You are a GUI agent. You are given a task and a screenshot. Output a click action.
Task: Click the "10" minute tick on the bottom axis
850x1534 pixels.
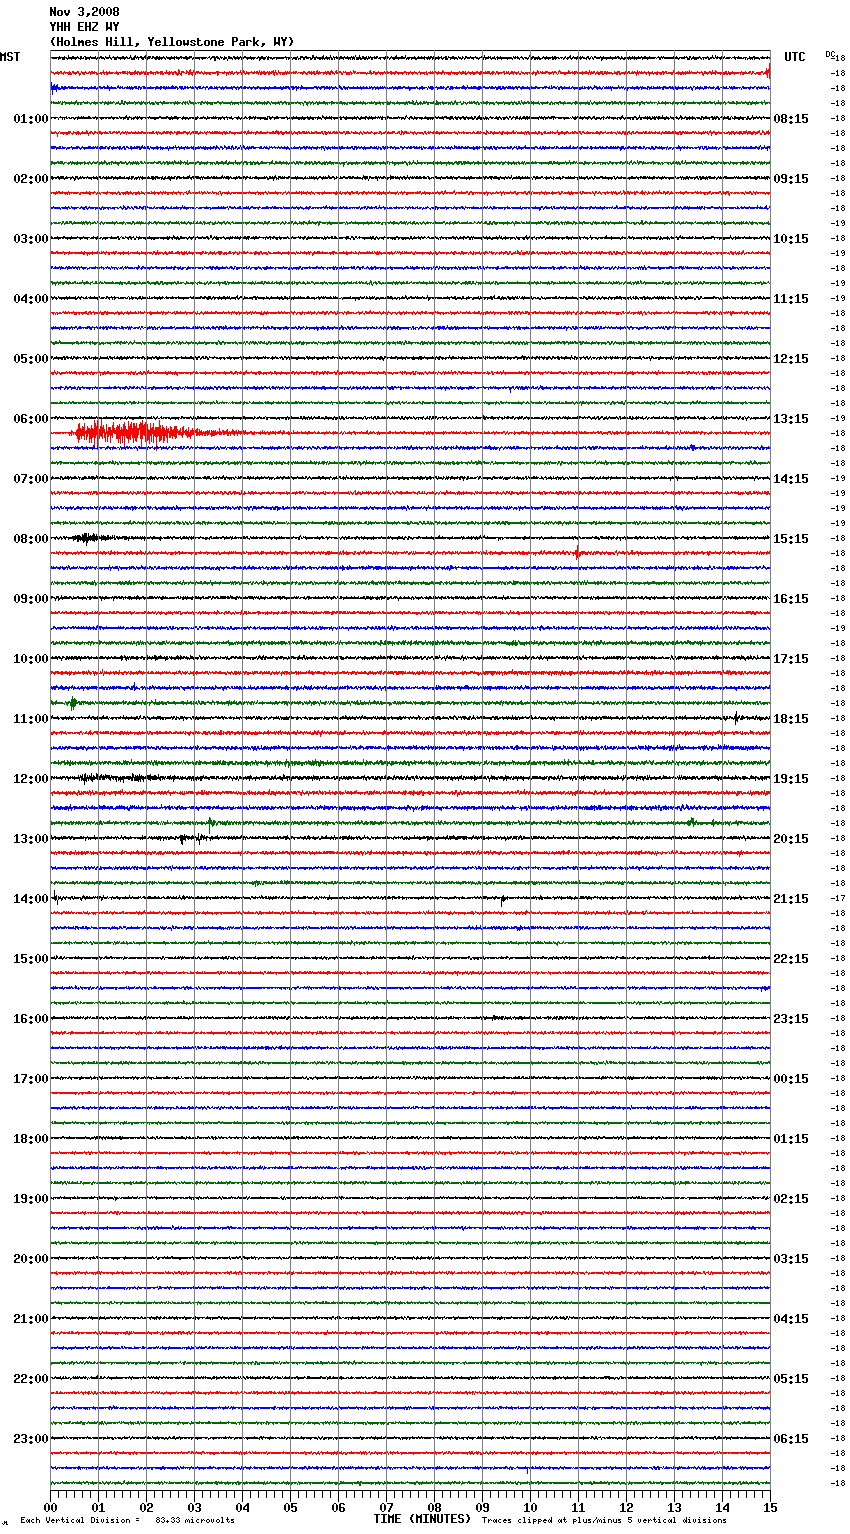point(530,1507)
